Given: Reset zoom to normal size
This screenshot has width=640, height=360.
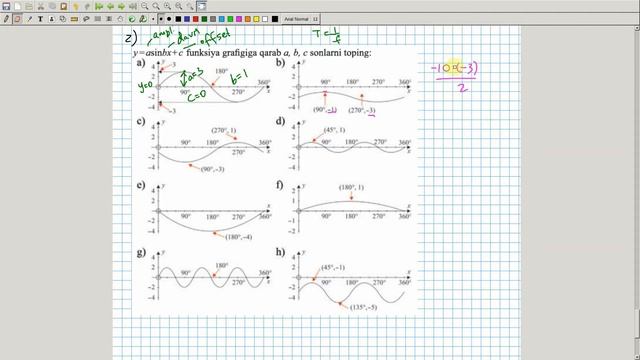Looking at the screenshot, I should tap(179, 7).
